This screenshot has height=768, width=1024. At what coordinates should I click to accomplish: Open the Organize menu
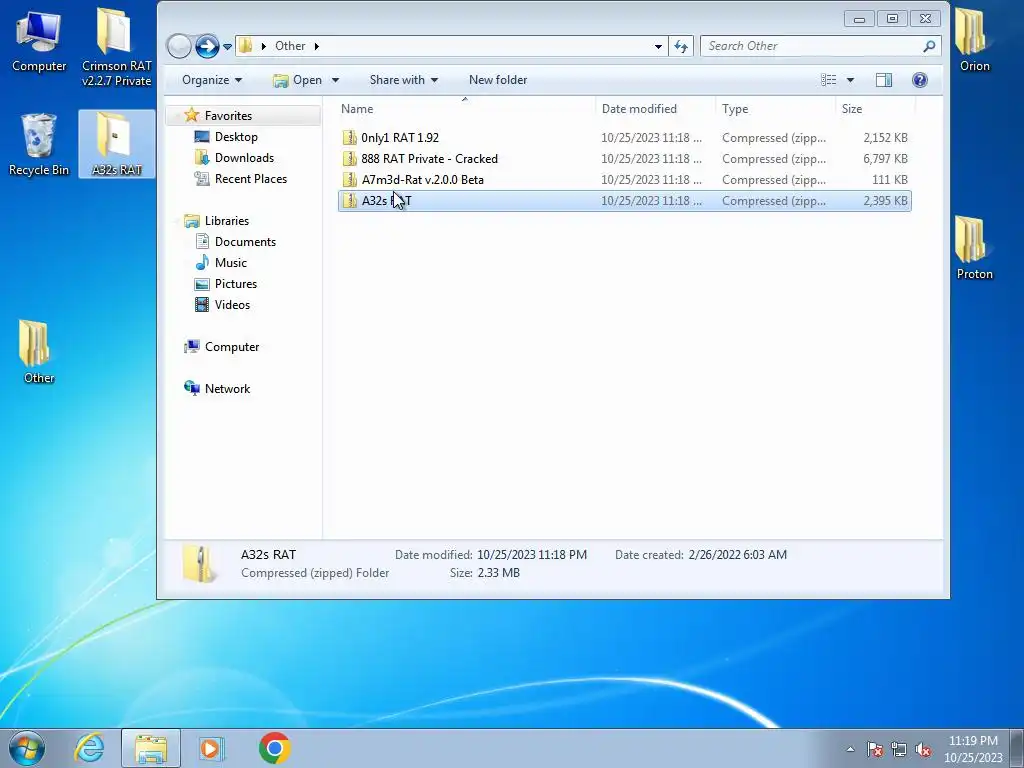click(212, 80)
